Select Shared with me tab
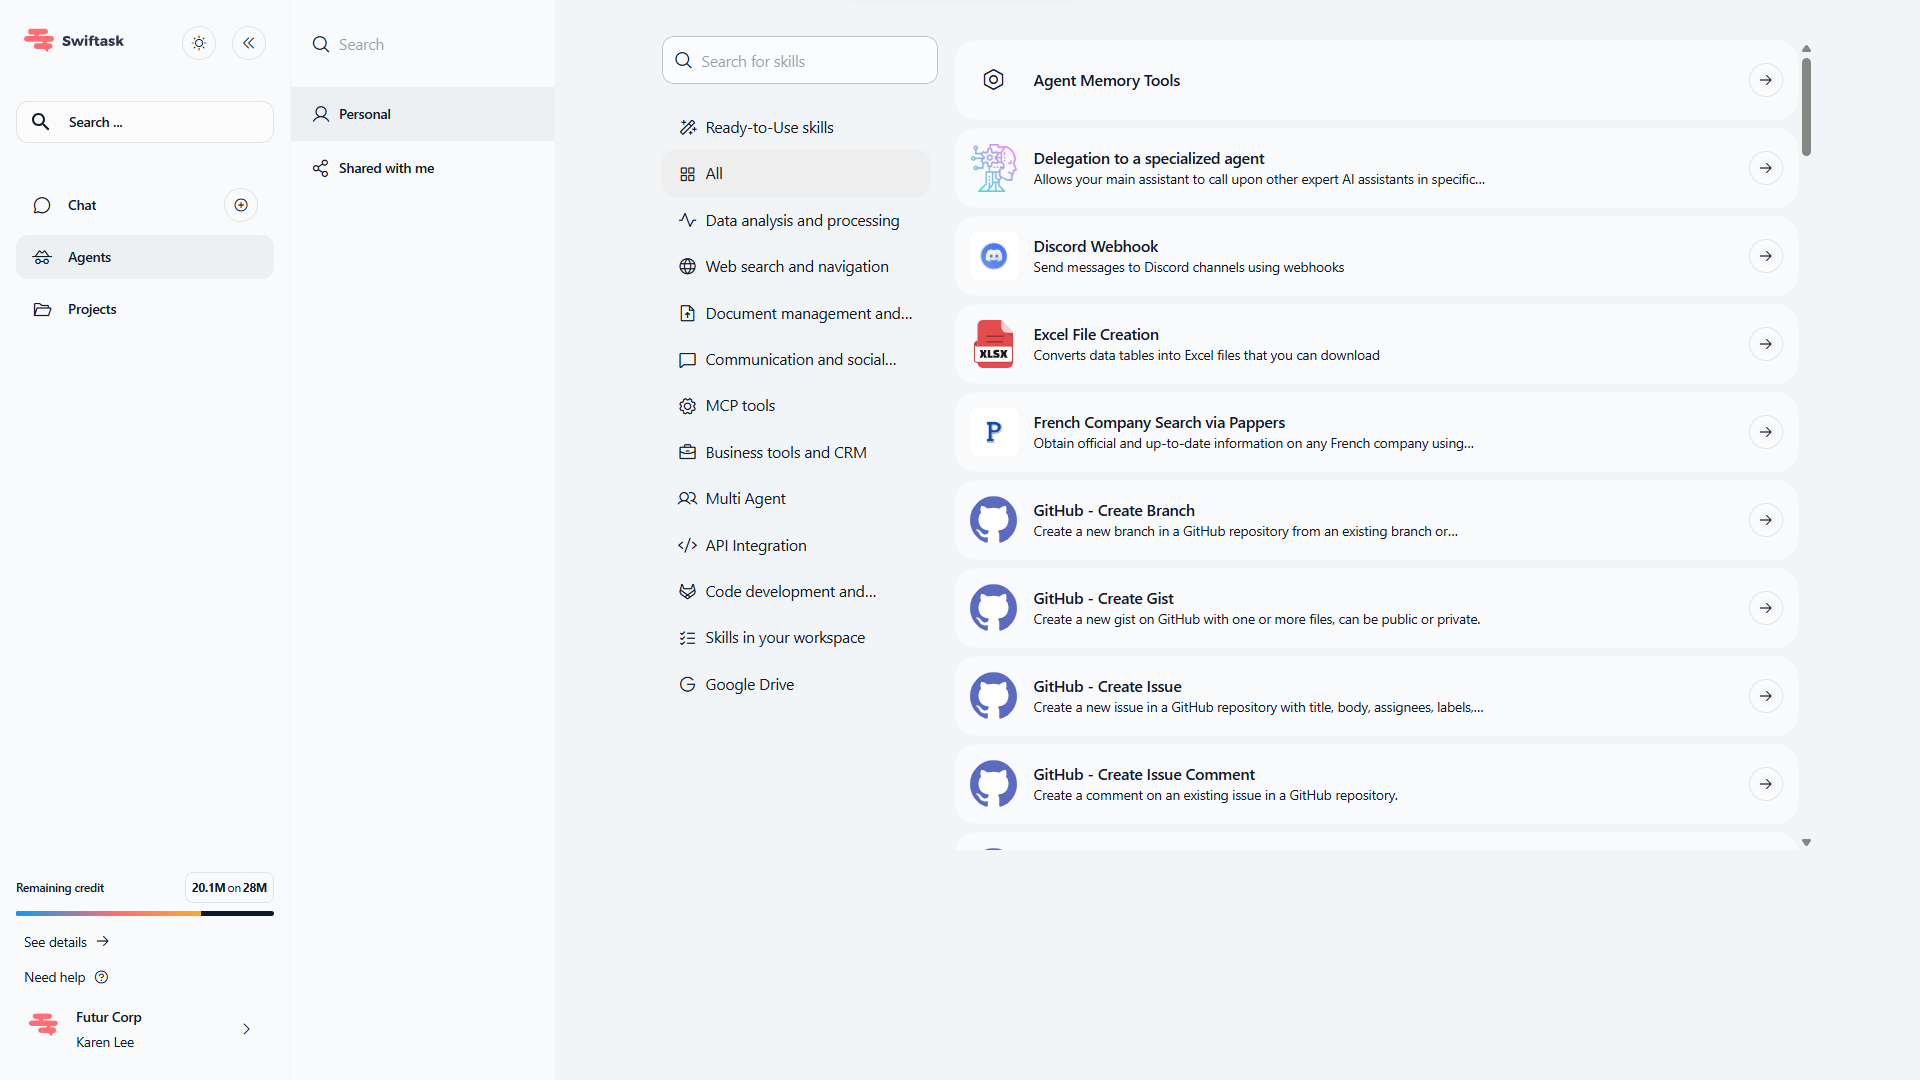 pos(386,168)
